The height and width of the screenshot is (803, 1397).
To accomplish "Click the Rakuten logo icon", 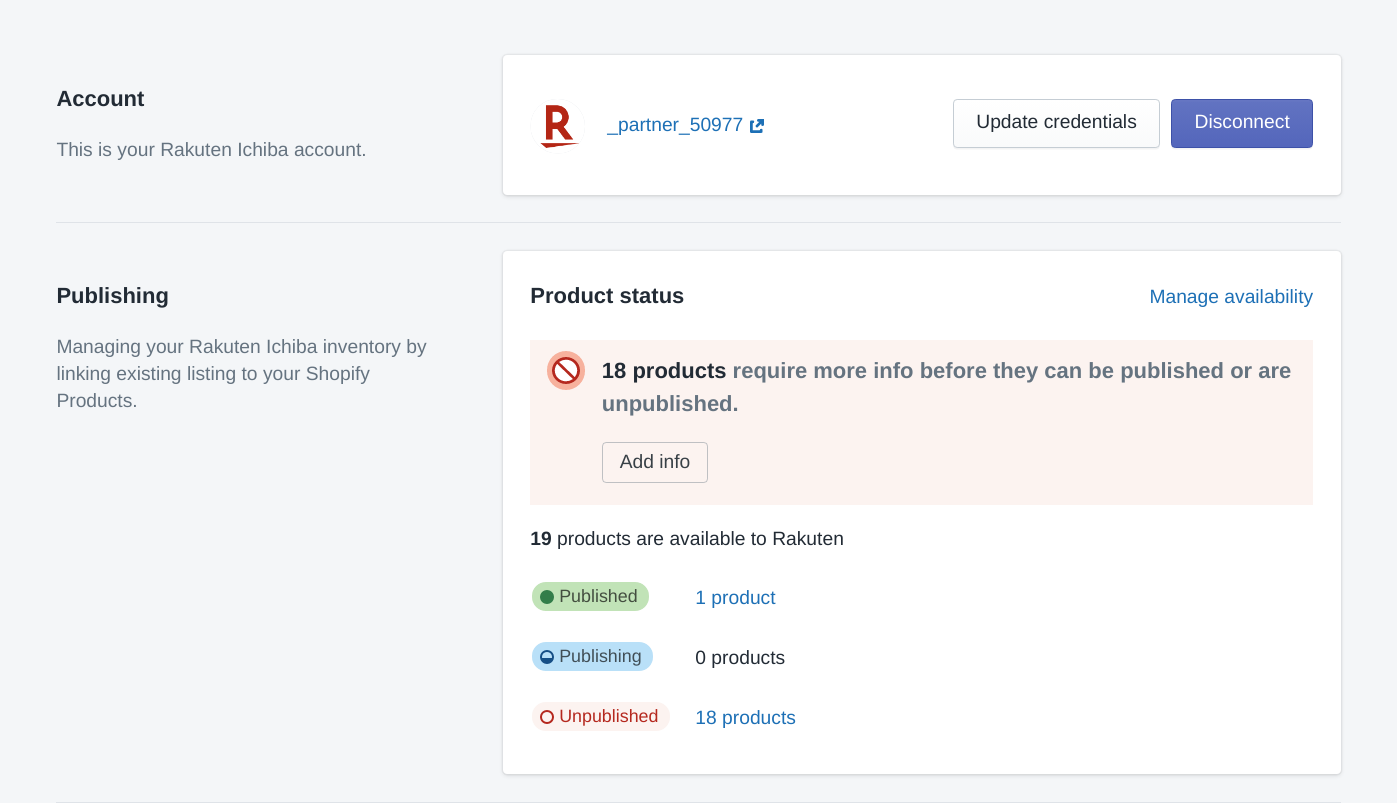I will [558, 125].
